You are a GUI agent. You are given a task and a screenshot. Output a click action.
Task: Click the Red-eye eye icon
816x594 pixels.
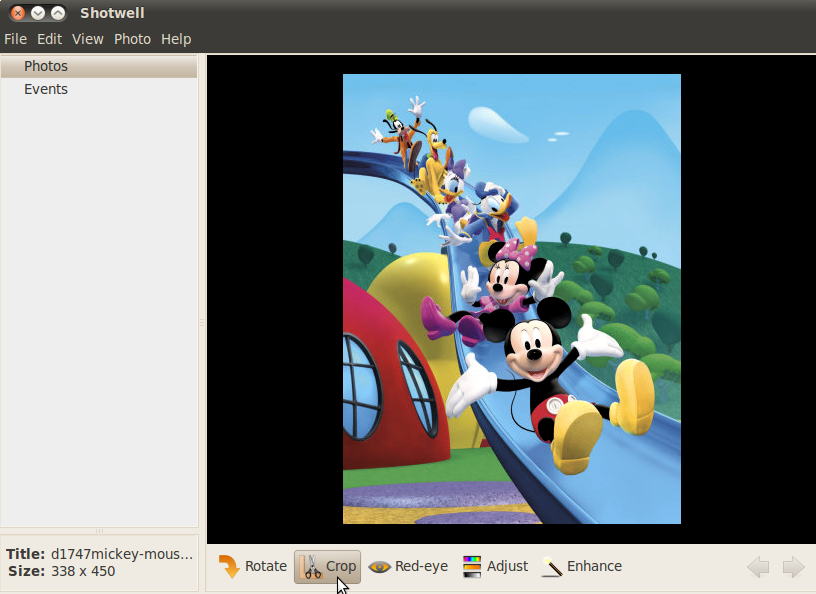[x=379, y=566]
